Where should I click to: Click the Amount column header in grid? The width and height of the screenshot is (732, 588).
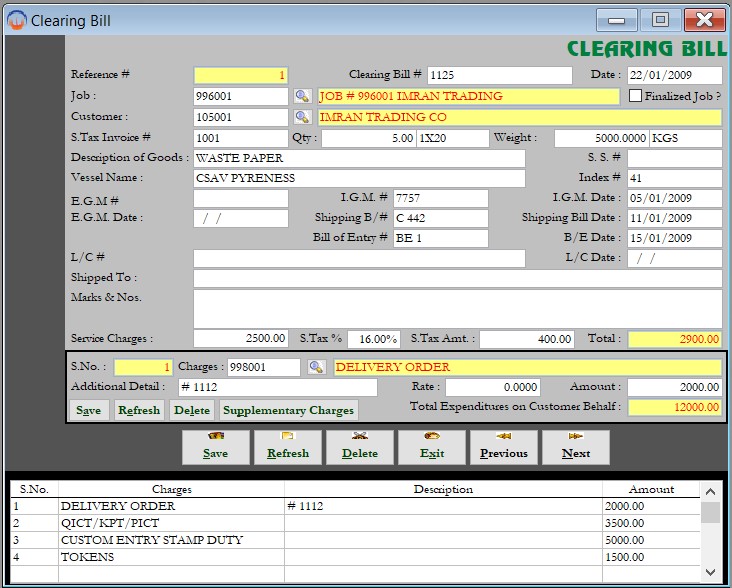tap(651, 490)
